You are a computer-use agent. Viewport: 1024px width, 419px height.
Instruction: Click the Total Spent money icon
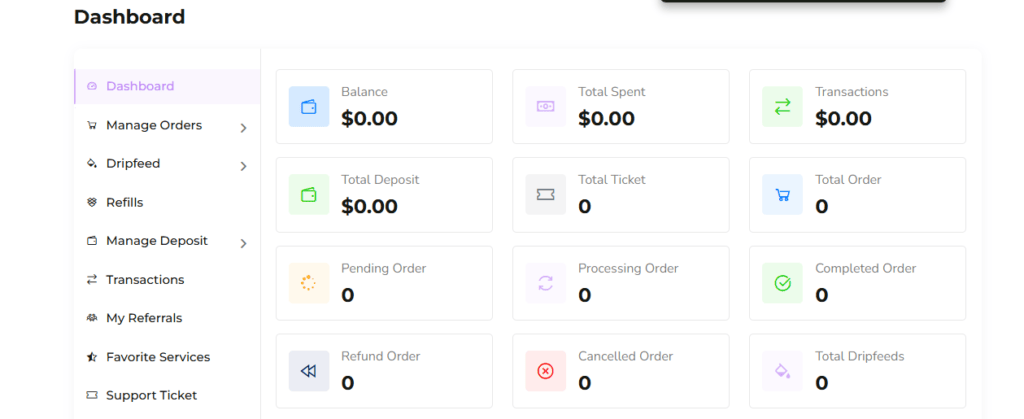(546, 107)
